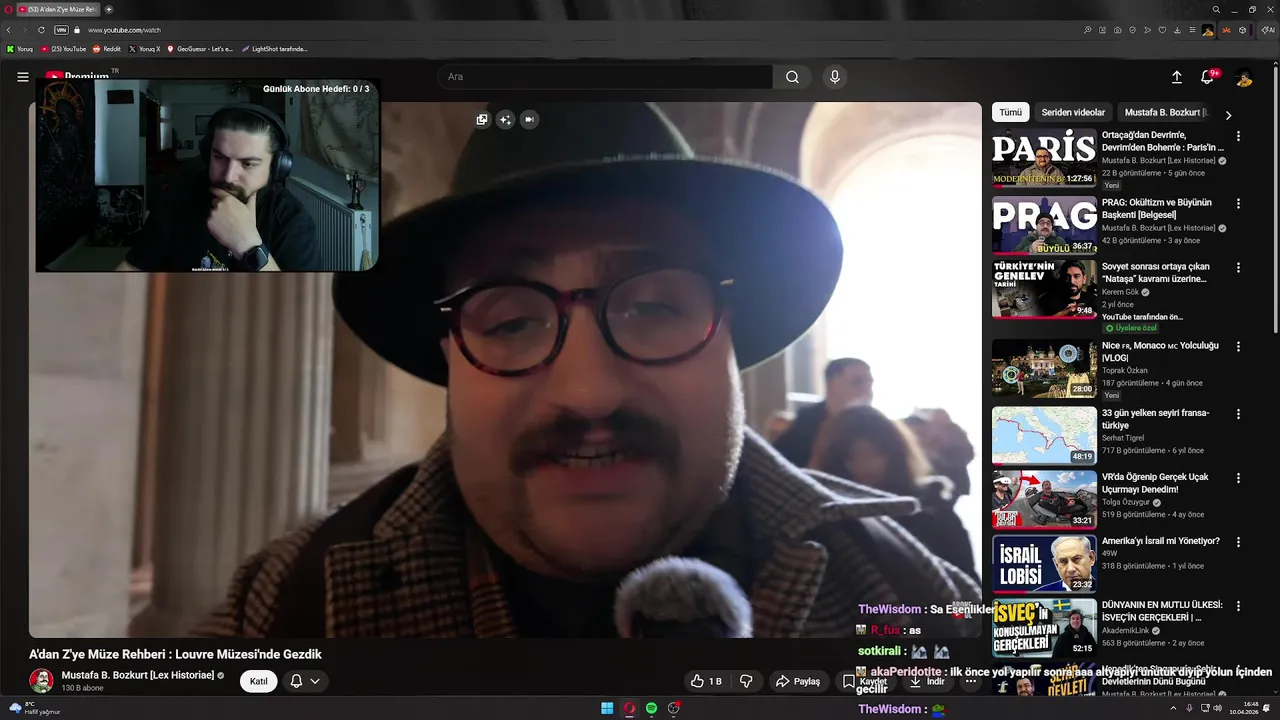1280x720 pixels.
Task: Open the LightShot bookmark
Action: click(x=274, y=49)
